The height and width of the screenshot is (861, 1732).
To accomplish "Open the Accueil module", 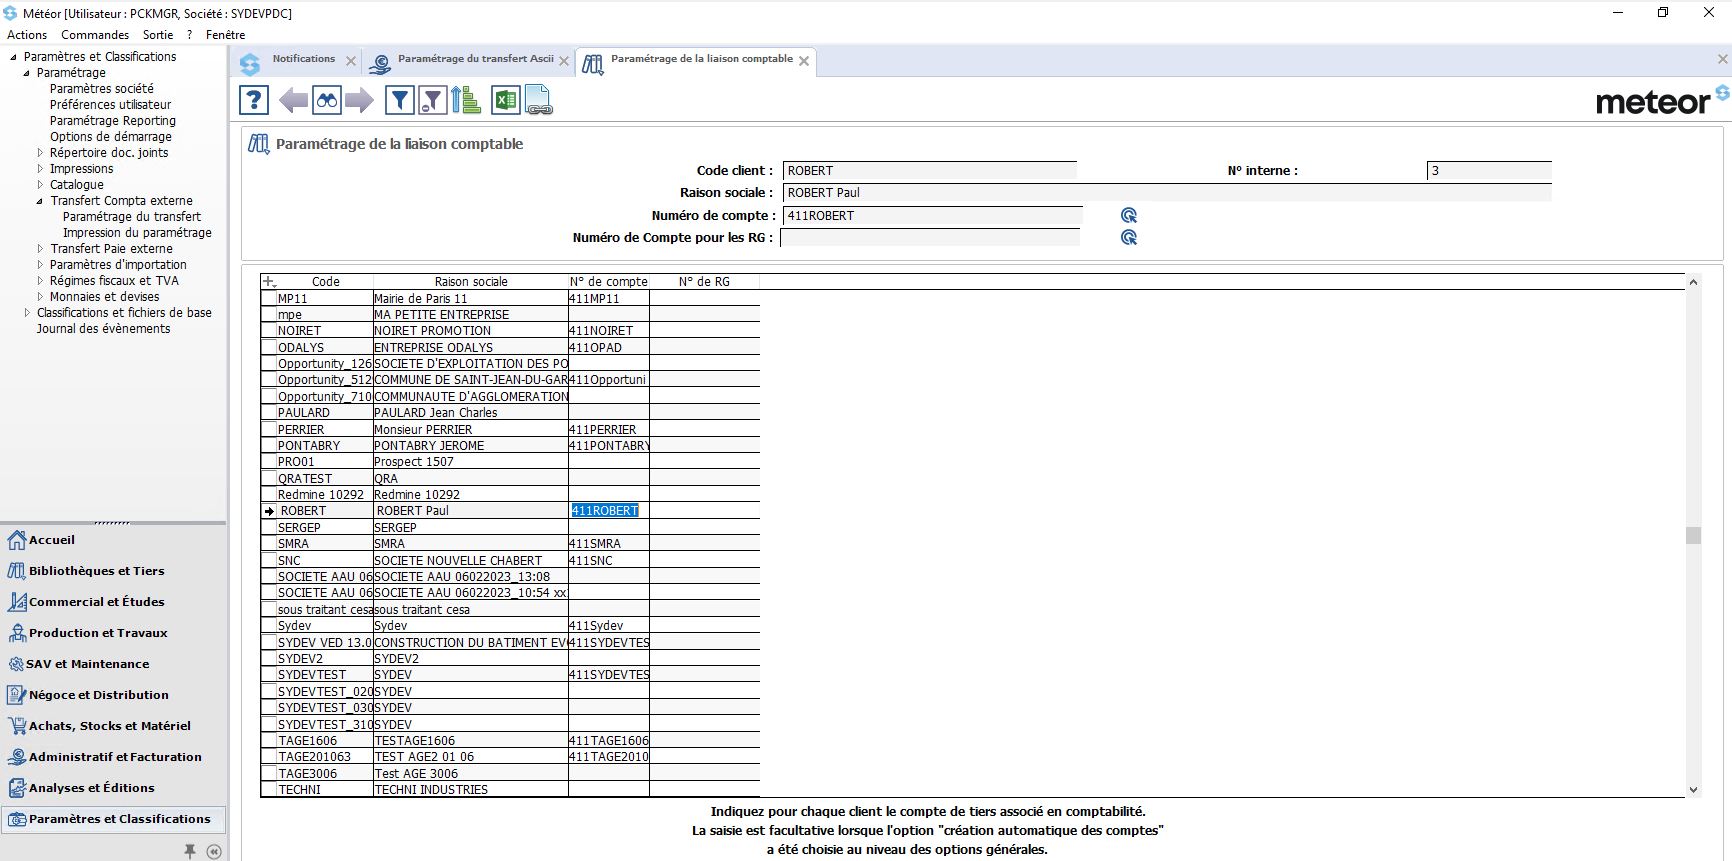I will (113, 540).
